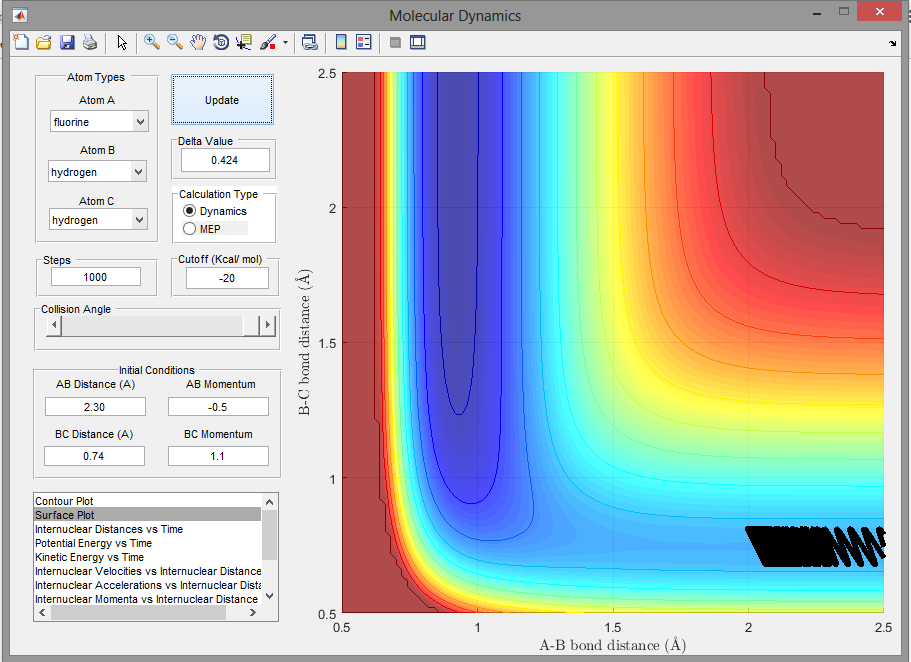Click the AB Distance input field
Screen dimensions: 911x662
tap(95, 406)
